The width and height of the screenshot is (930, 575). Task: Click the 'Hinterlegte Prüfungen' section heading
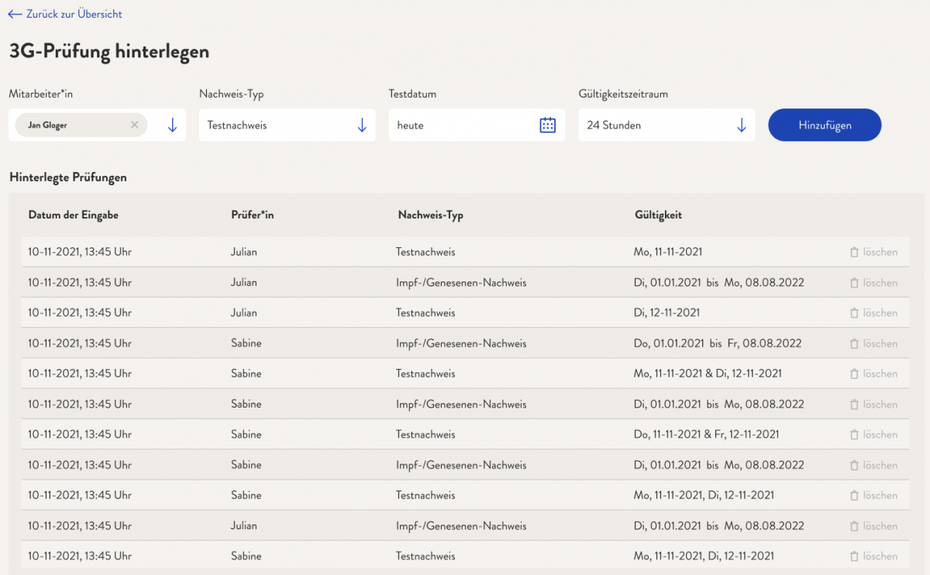[68, 177]
